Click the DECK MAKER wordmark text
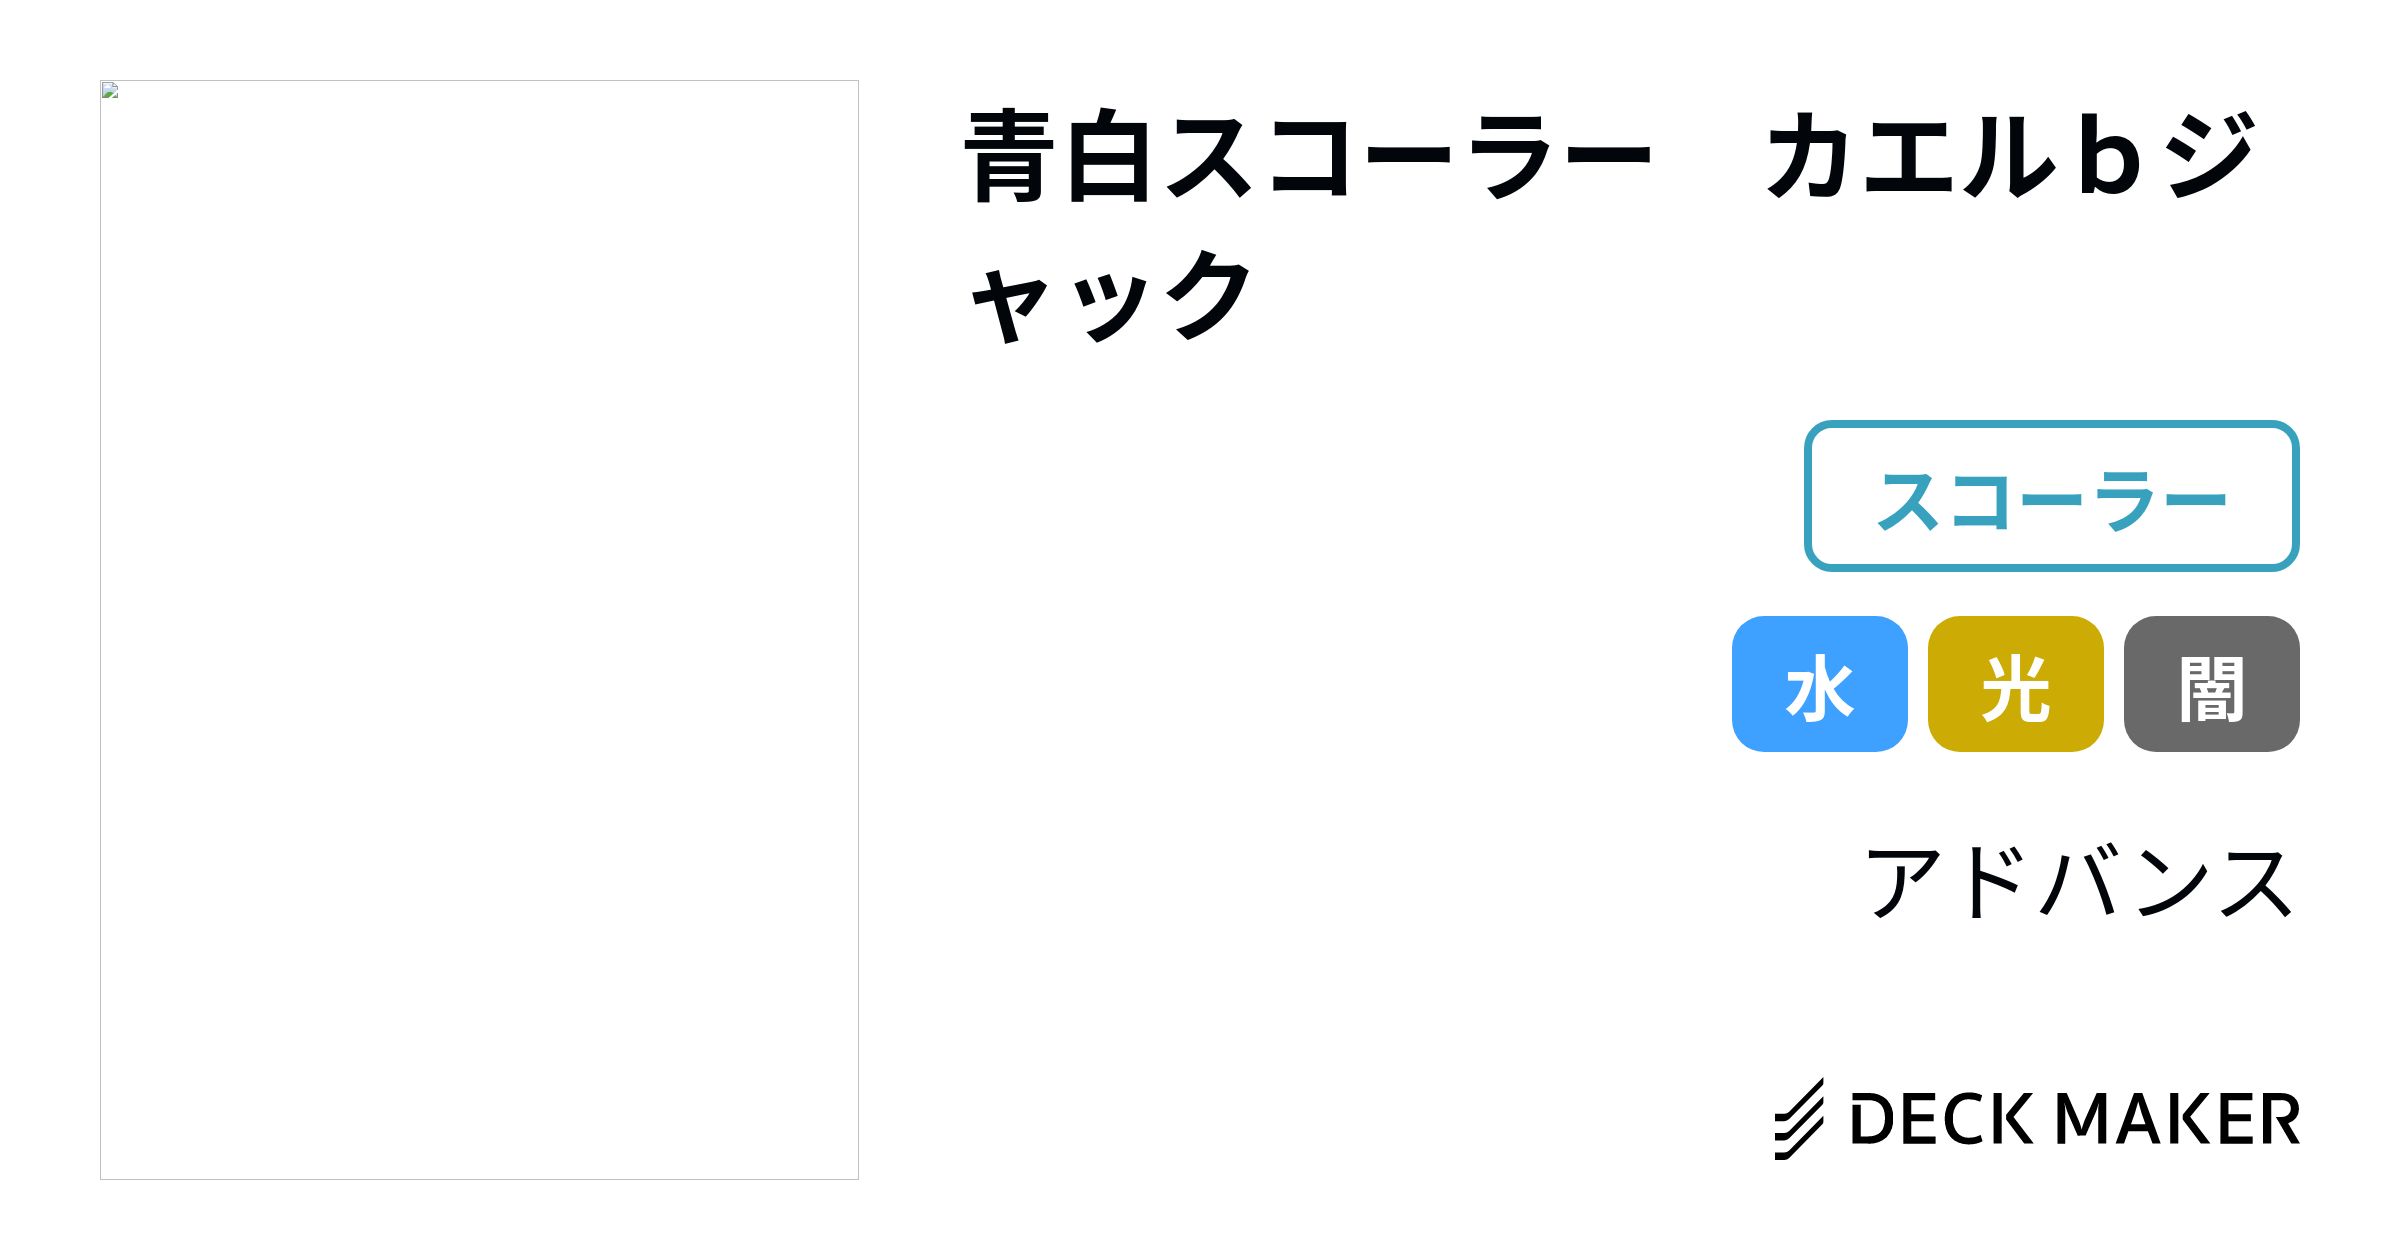 coord(2075,1119)
